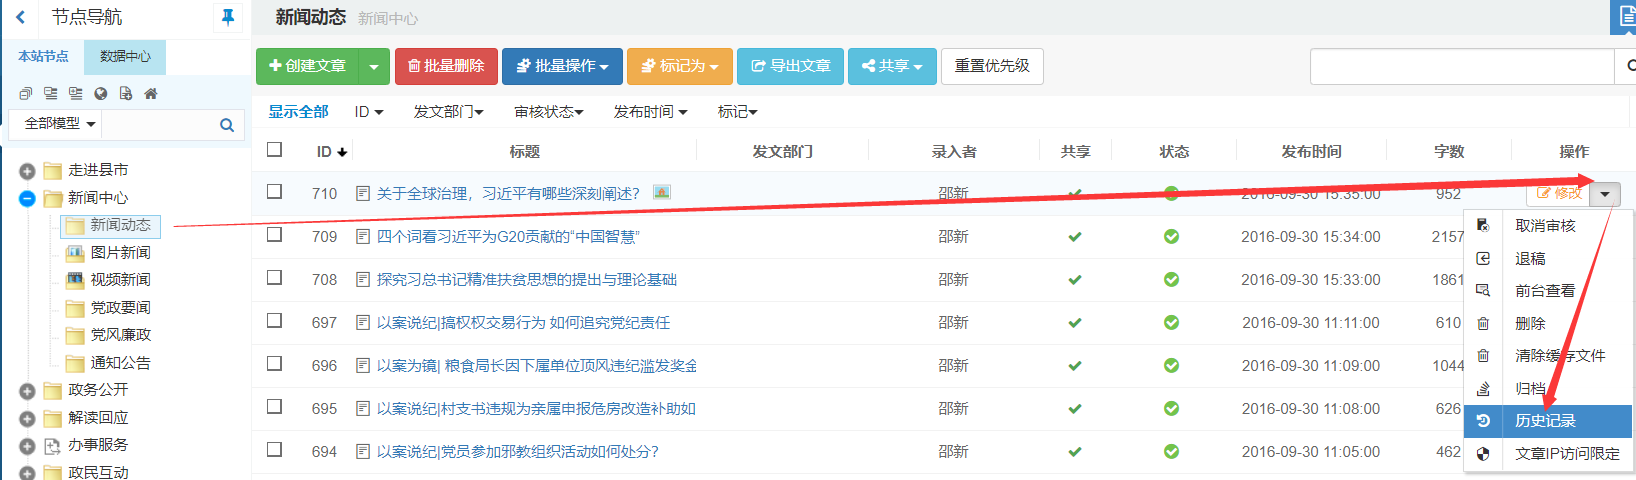Click the search magnifier in node filter

coord(227,125)
